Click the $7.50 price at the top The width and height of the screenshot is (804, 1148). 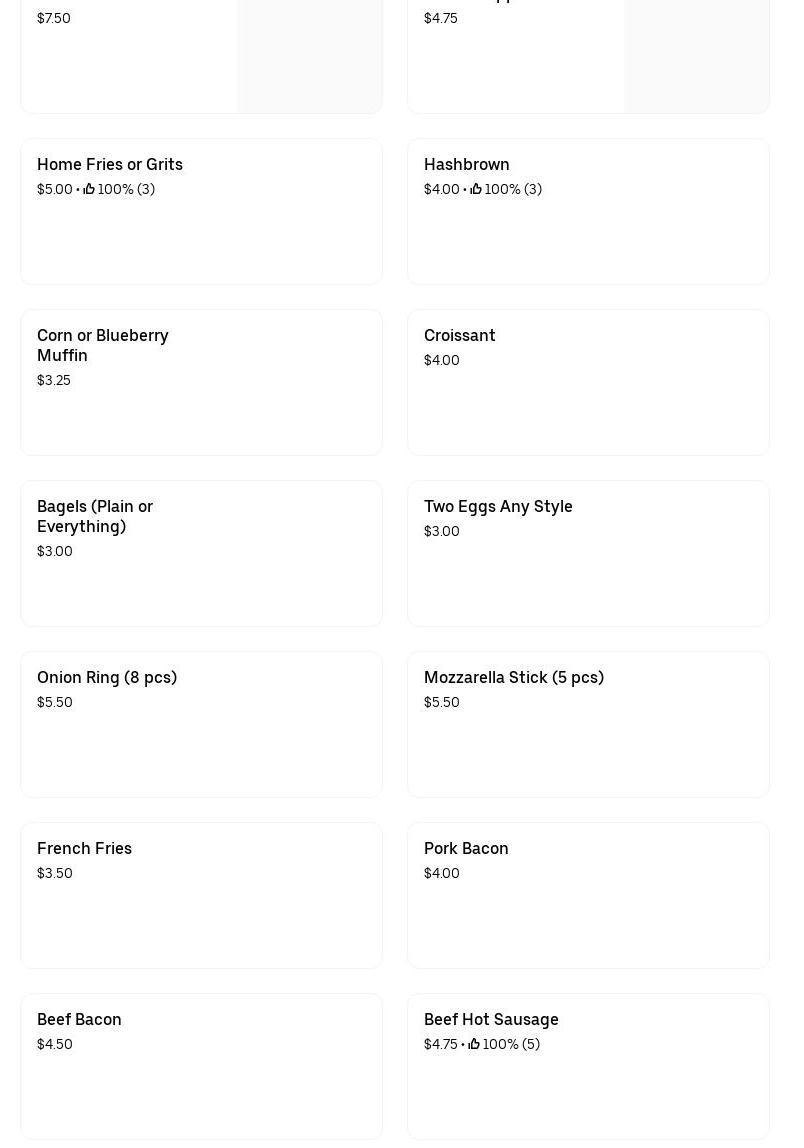pos(54,18)
